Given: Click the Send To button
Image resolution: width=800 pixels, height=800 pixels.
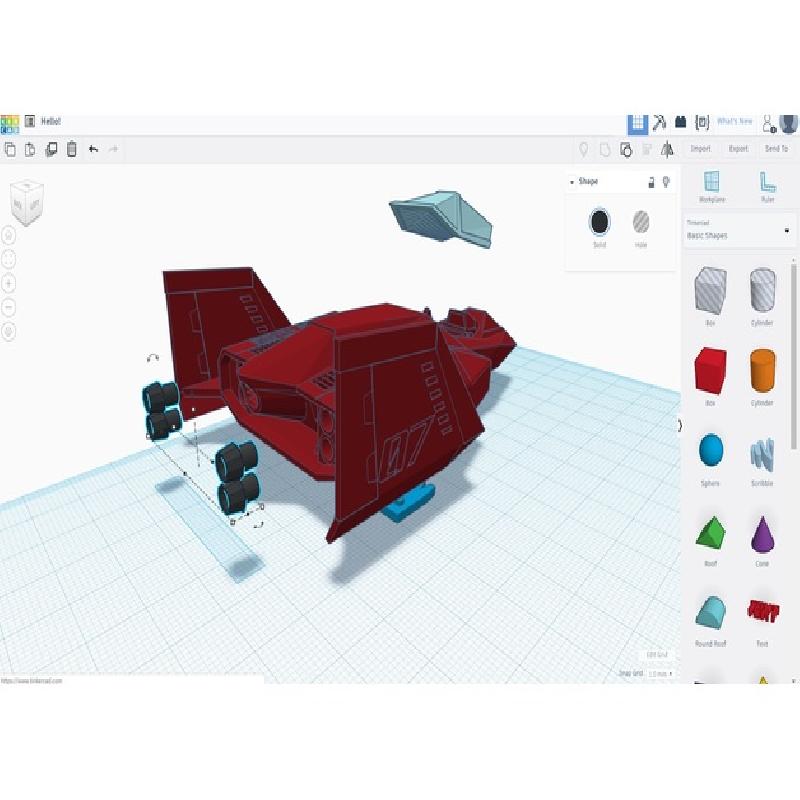Looking at the screenshot, I should click(777, 149).
